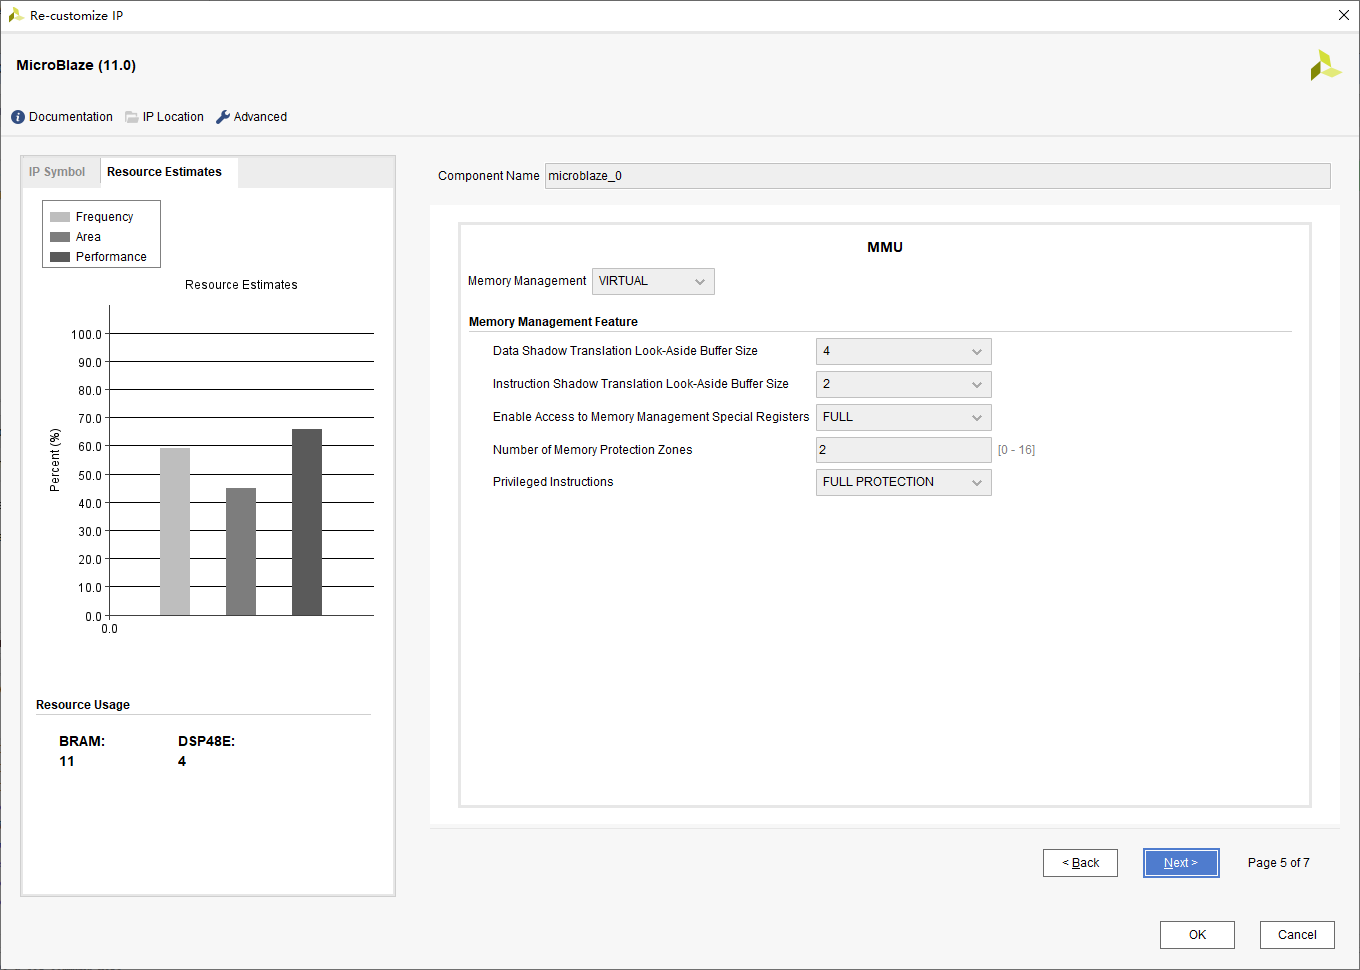Click the Area legend swatch
This screenshot has width=1360, height=970.
point(60,237)
